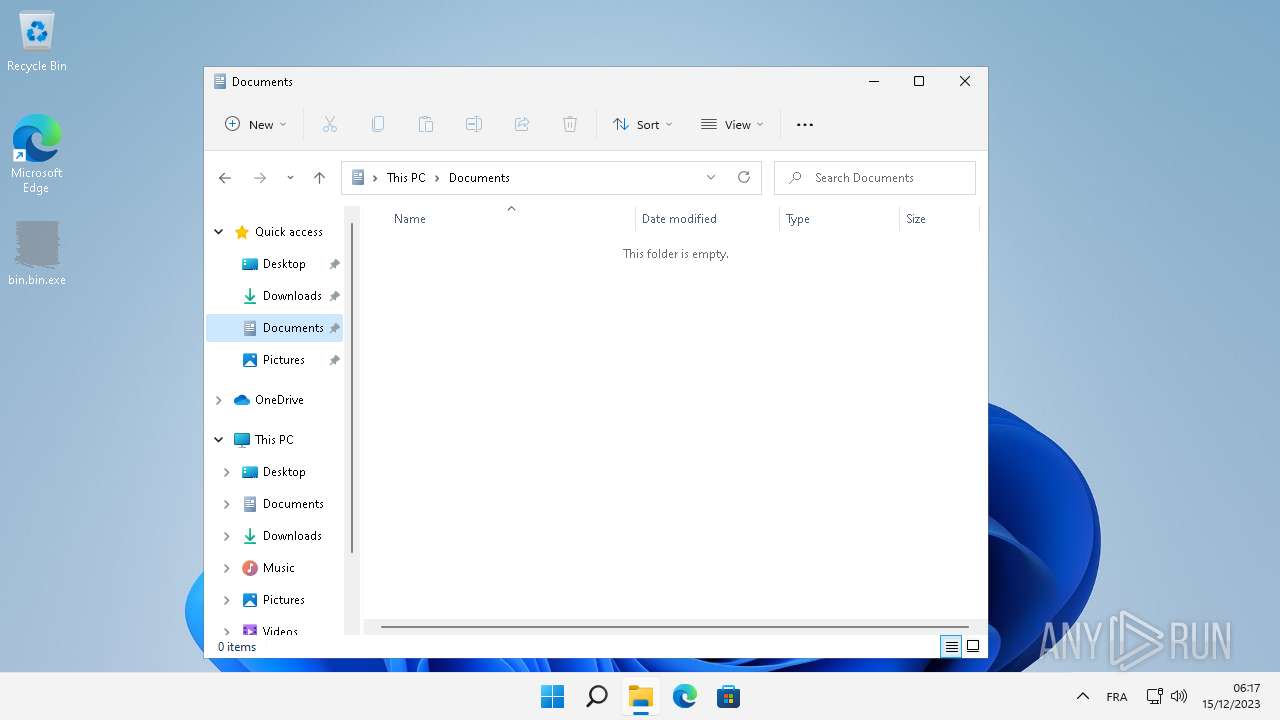Expand the OneDrive tree node

coord(219,400)
